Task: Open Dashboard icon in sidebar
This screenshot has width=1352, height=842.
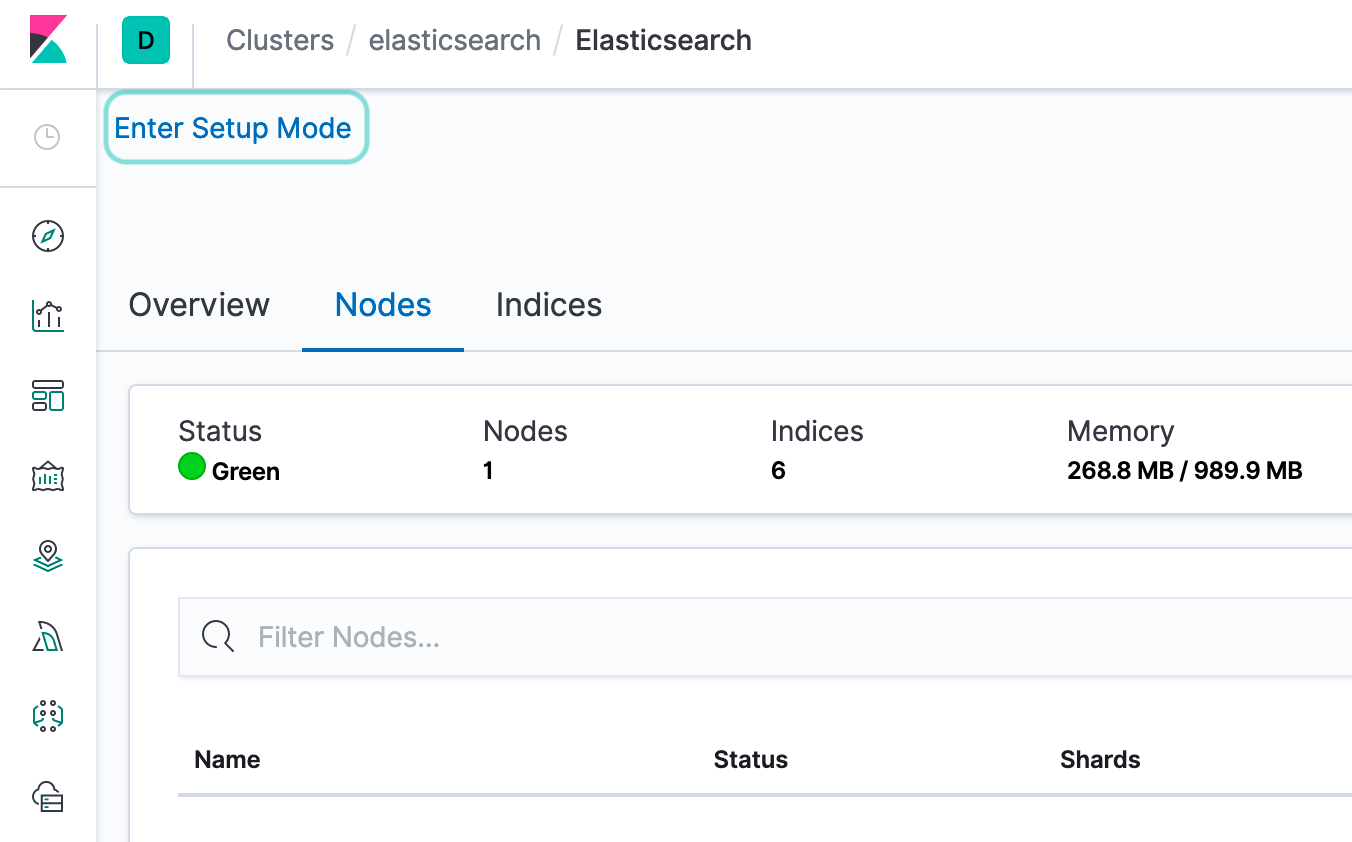Action: click(48, 396)
